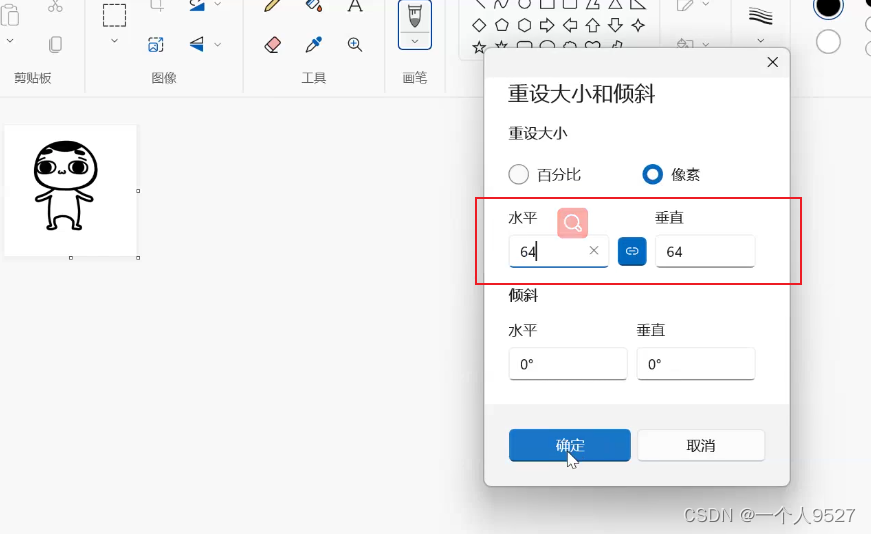Click the cartoon character on canvas
The height and width of the screenshot is (534, 871).
pos(65,185)
